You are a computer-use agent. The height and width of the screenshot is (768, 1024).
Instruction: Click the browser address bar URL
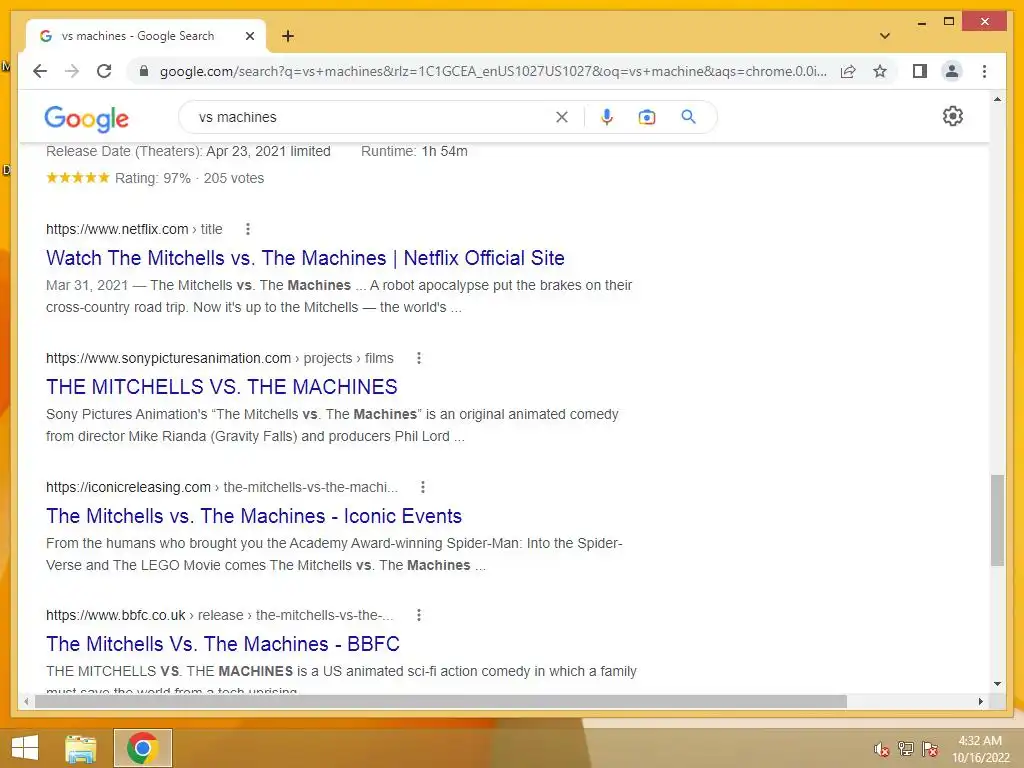pos(493,71)
